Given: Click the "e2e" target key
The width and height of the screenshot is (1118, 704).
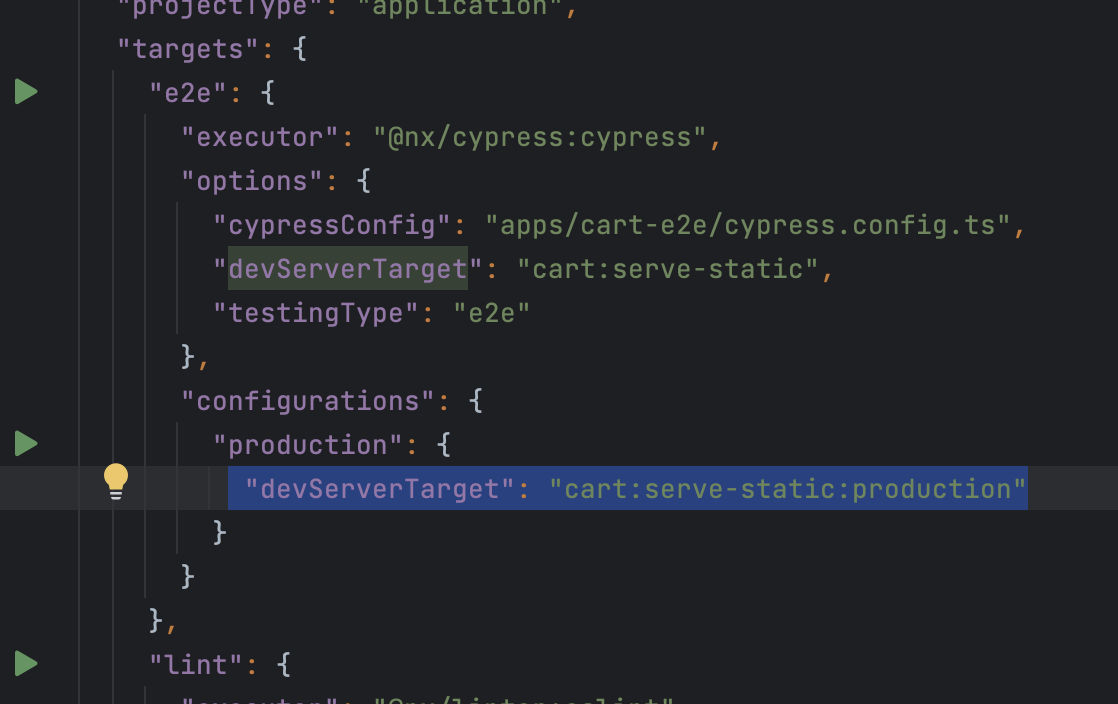Looking at the screenshot, I should click(188, 93).
